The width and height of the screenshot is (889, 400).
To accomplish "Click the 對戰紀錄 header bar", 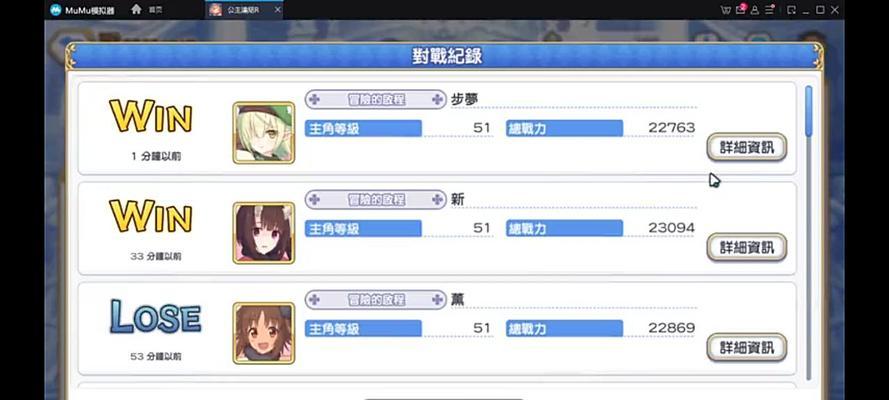I will [445, 57].
